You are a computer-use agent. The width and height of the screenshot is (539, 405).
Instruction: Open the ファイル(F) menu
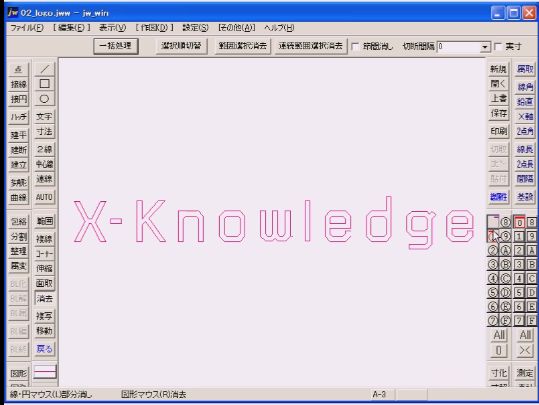click(x=26, y=28)
